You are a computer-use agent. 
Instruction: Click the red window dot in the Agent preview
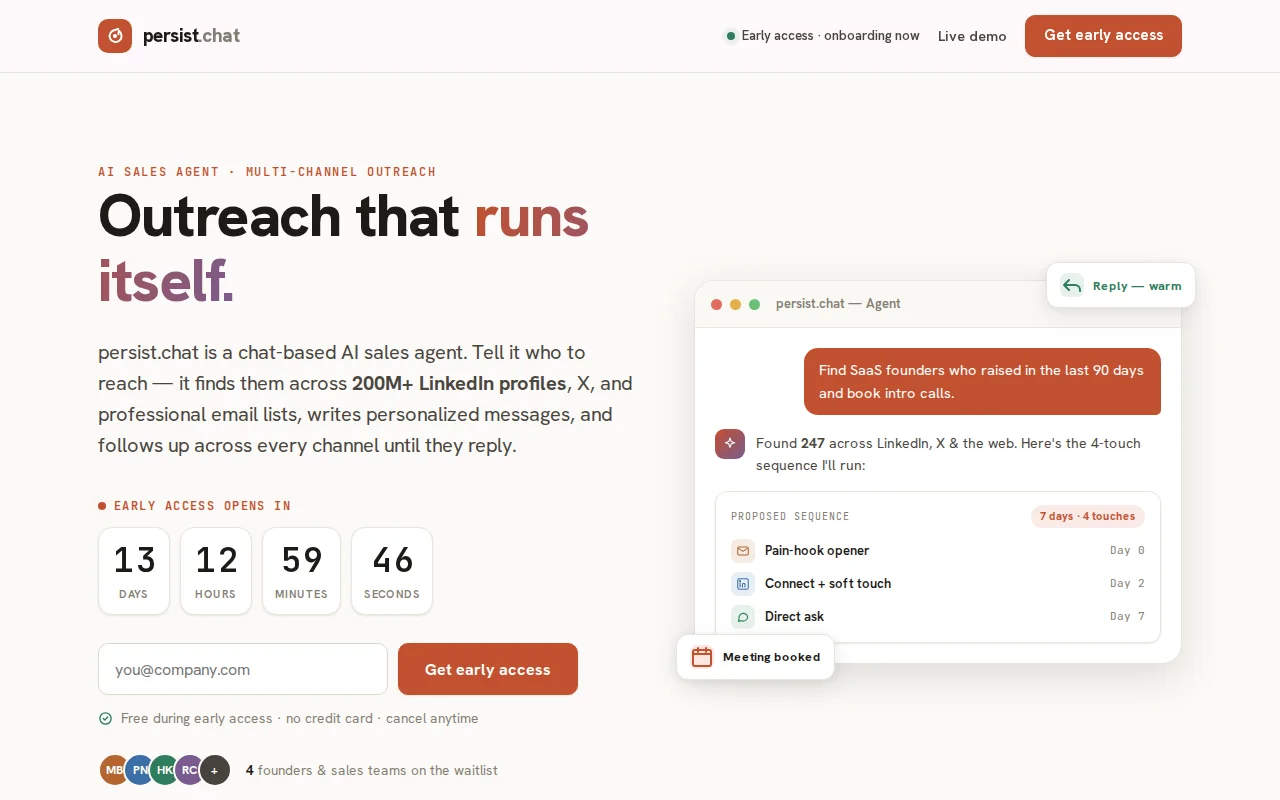click(x=716, y=304)
